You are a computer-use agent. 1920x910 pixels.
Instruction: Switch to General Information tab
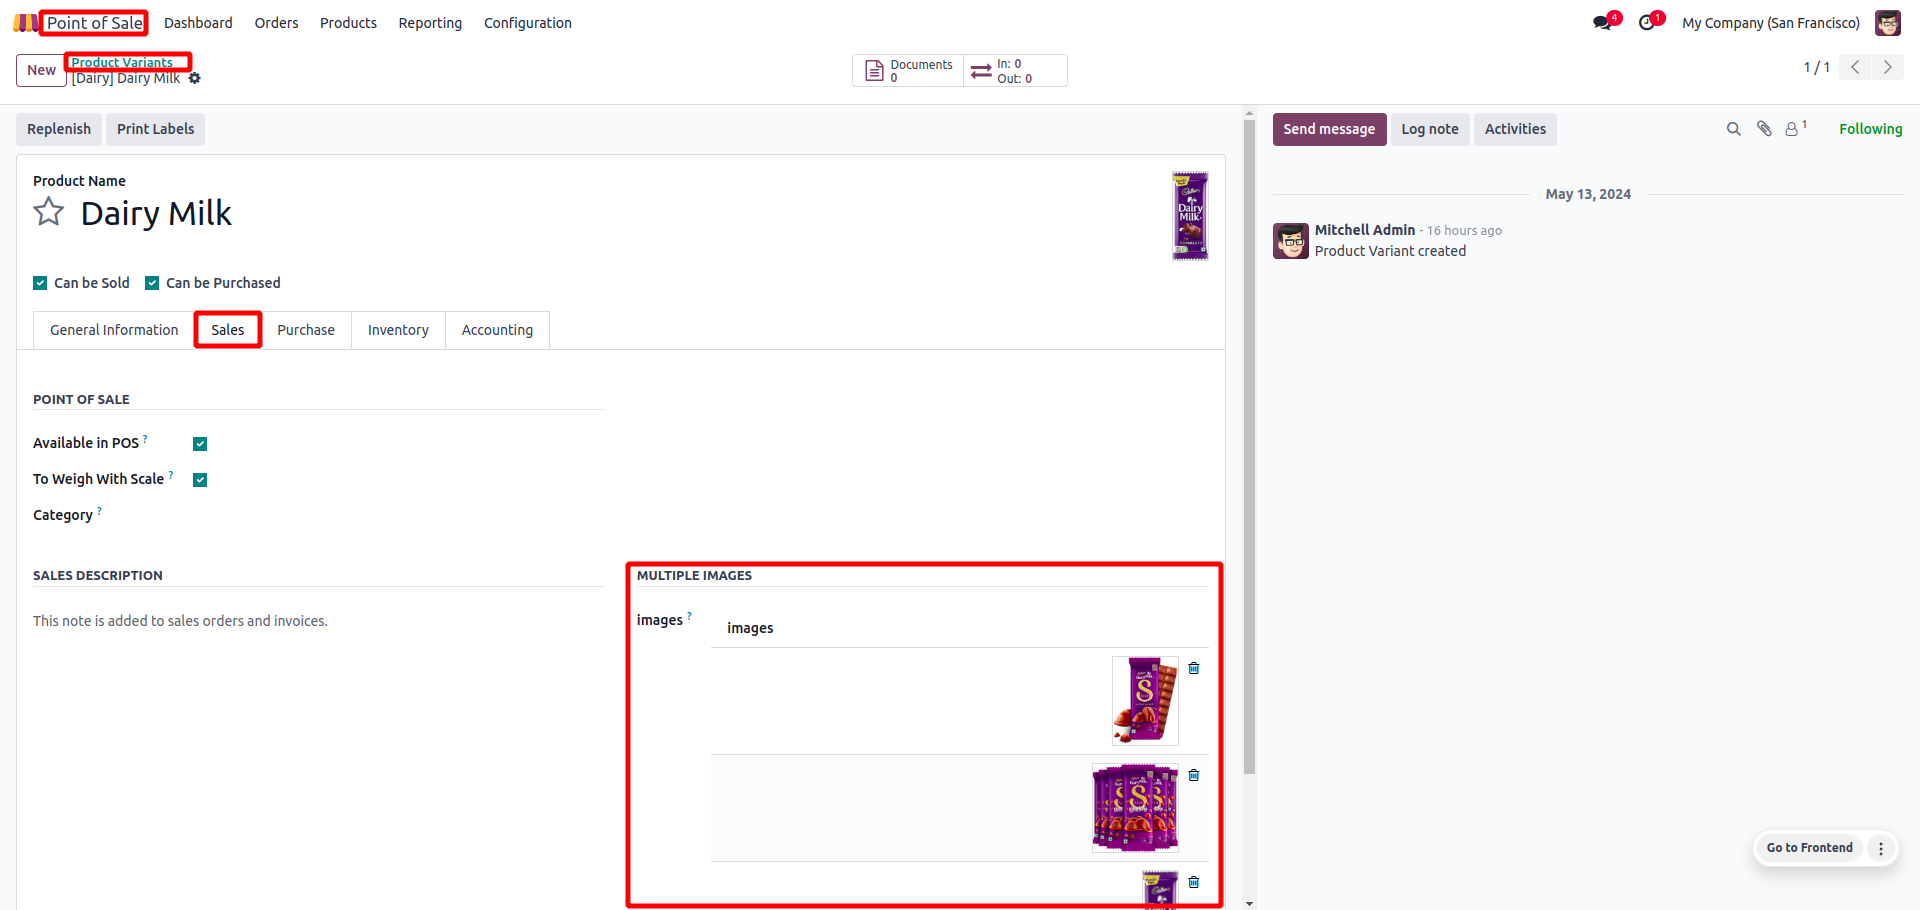point(114,330)
